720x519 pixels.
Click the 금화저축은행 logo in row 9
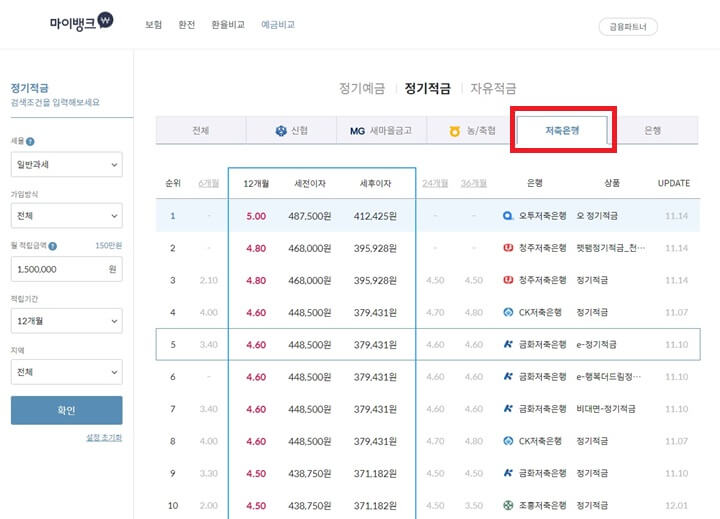click(x=508, y=473)
